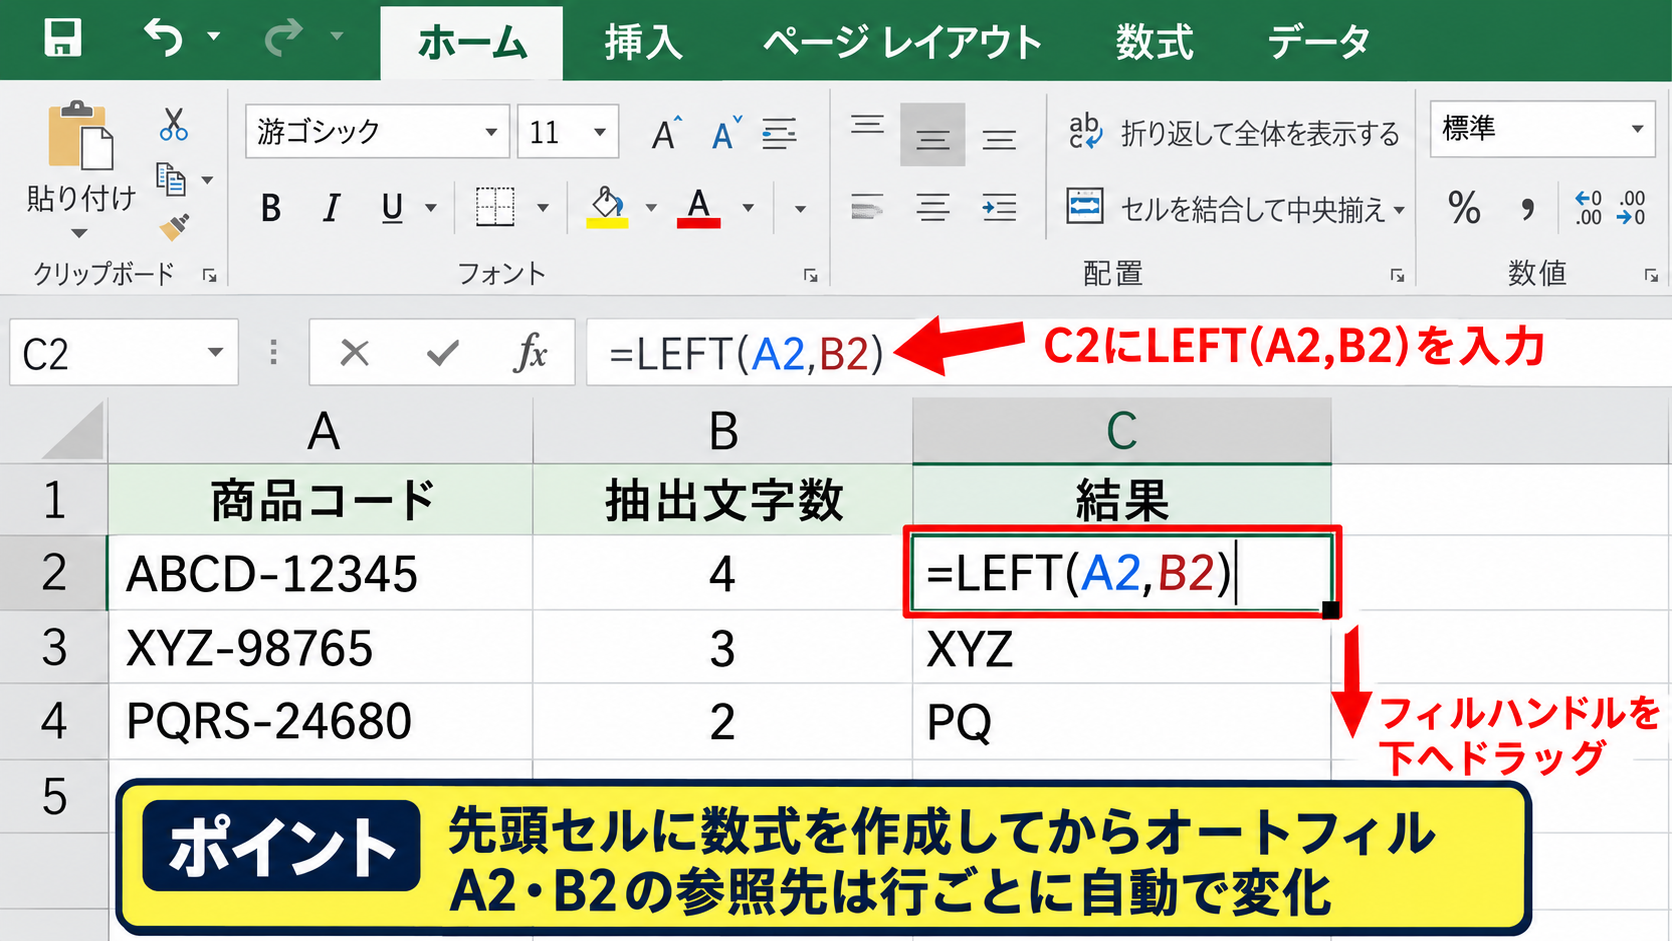Toggle Underline formatting
The width and height of the screenshot is (1672, 941).
point(393,208)
